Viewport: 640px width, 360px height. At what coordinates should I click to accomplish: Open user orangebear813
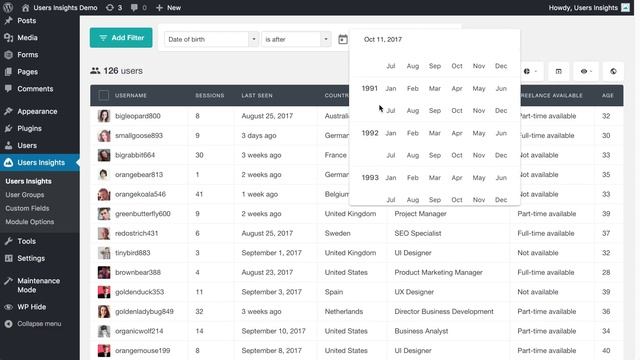pos(139,175)
